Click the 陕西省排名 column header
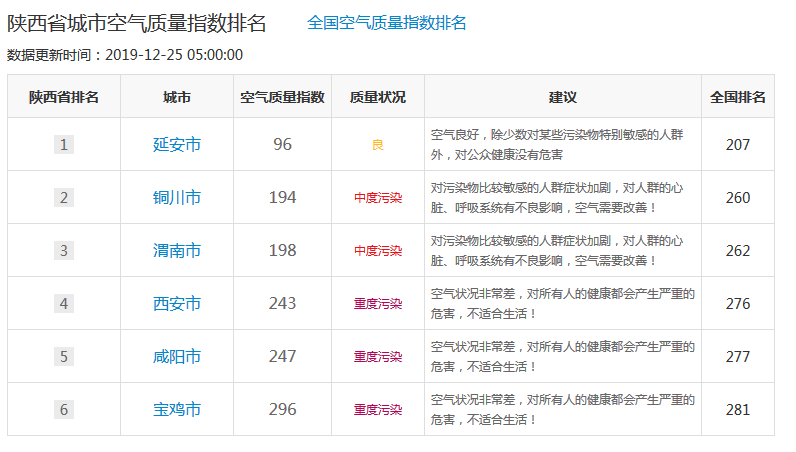The image size is (796, 452). (x=64, y=97)
